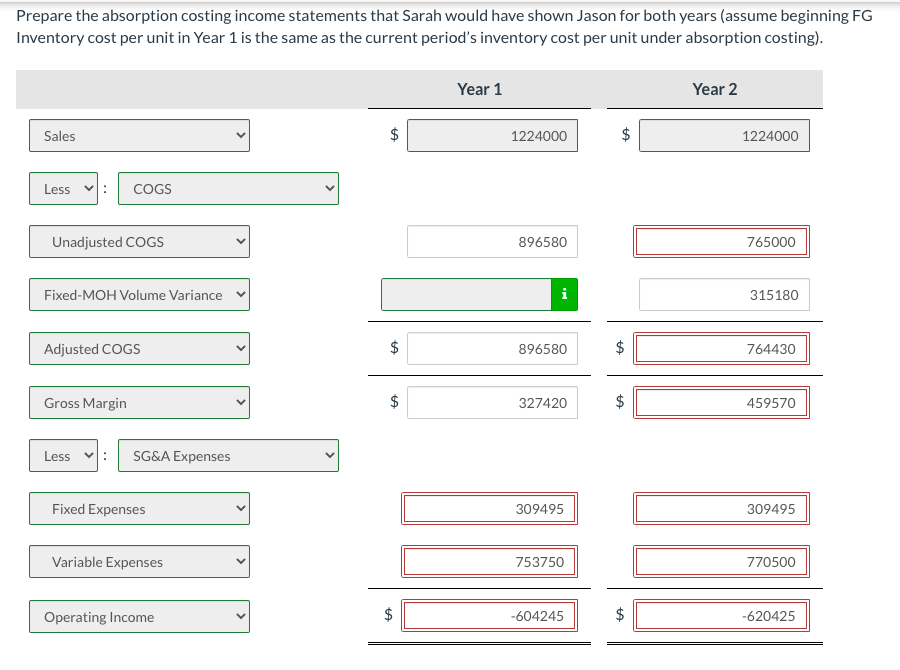The image size is (900, 670).
Task: Click Year 1 Sales field showing 1224000
Action: click(x=492, y=135)
